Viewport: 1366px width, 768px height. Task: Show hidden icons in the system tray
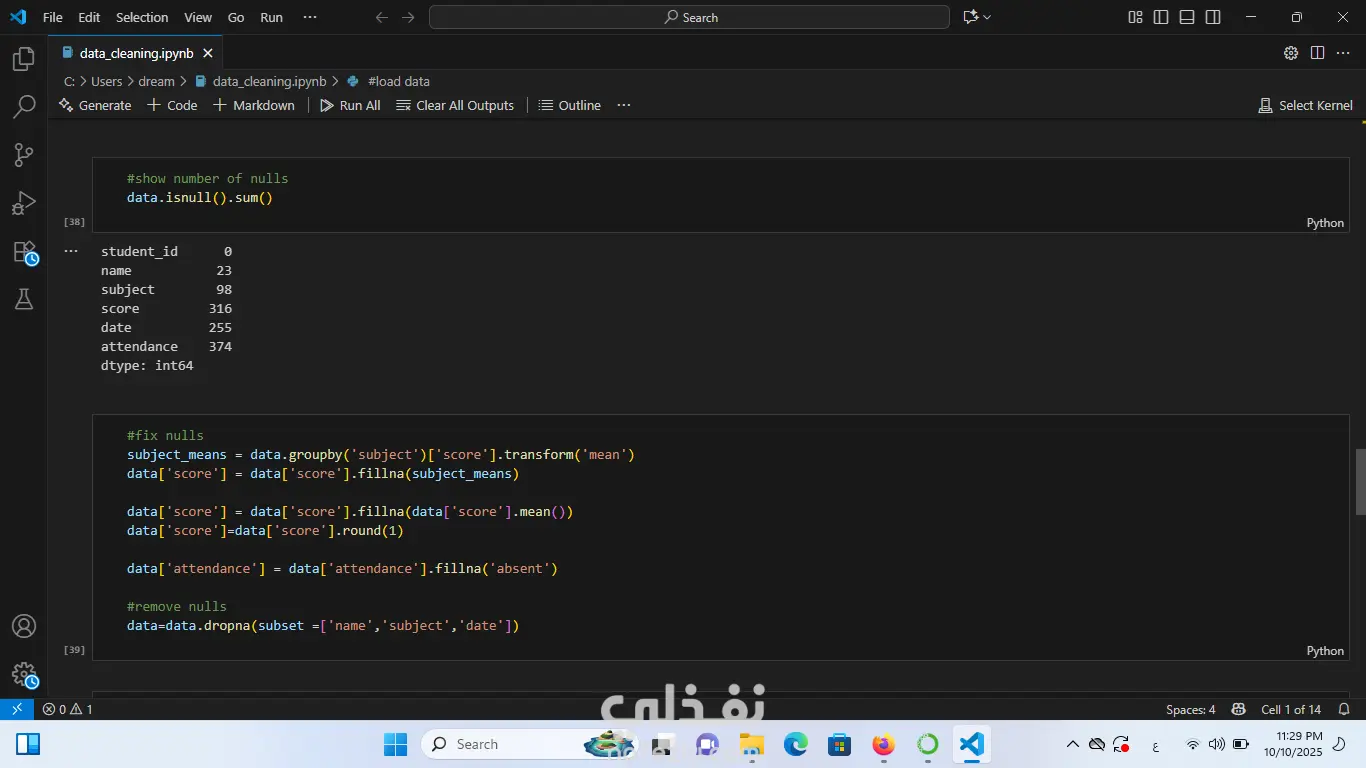point(1072,744)
